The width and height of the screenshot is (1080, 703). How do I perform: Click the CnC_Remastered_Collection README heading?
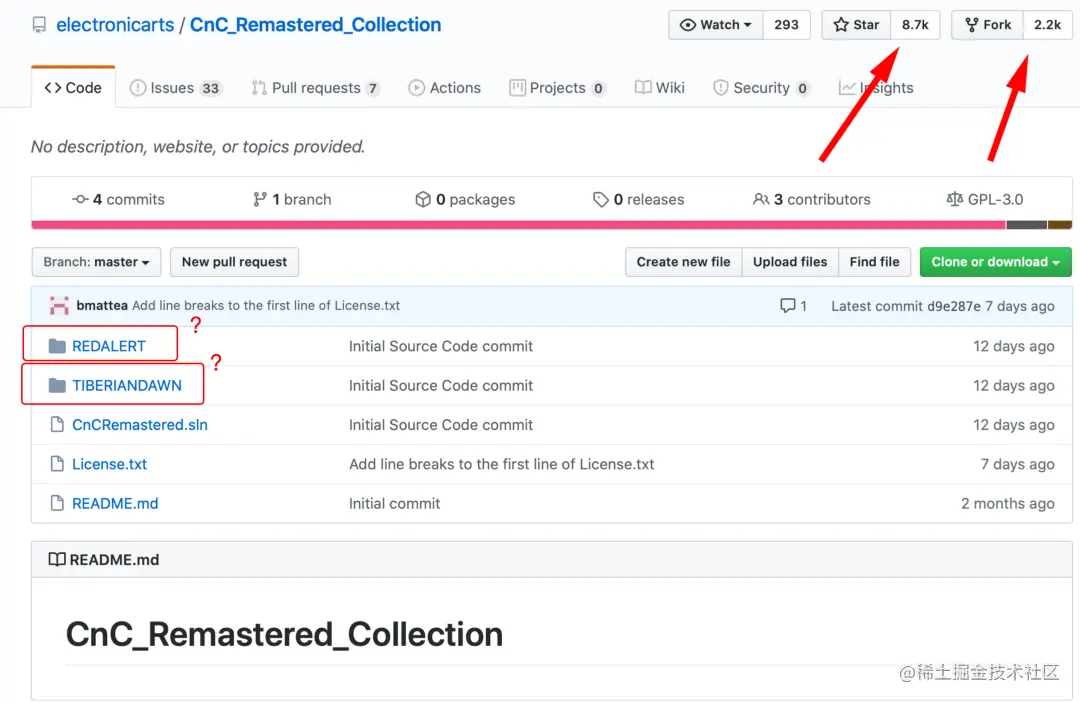284,634
